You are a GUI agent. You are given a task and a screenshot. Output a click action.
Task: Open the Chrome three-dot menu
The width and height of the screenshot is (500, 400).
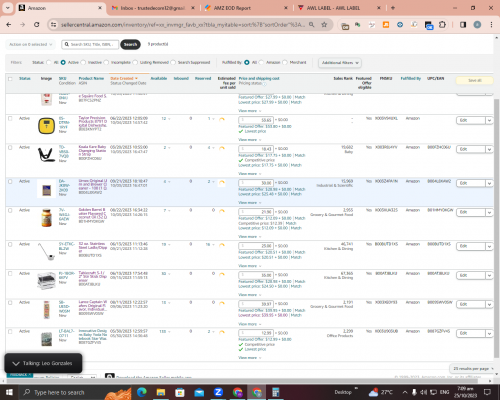pos(491,25)
